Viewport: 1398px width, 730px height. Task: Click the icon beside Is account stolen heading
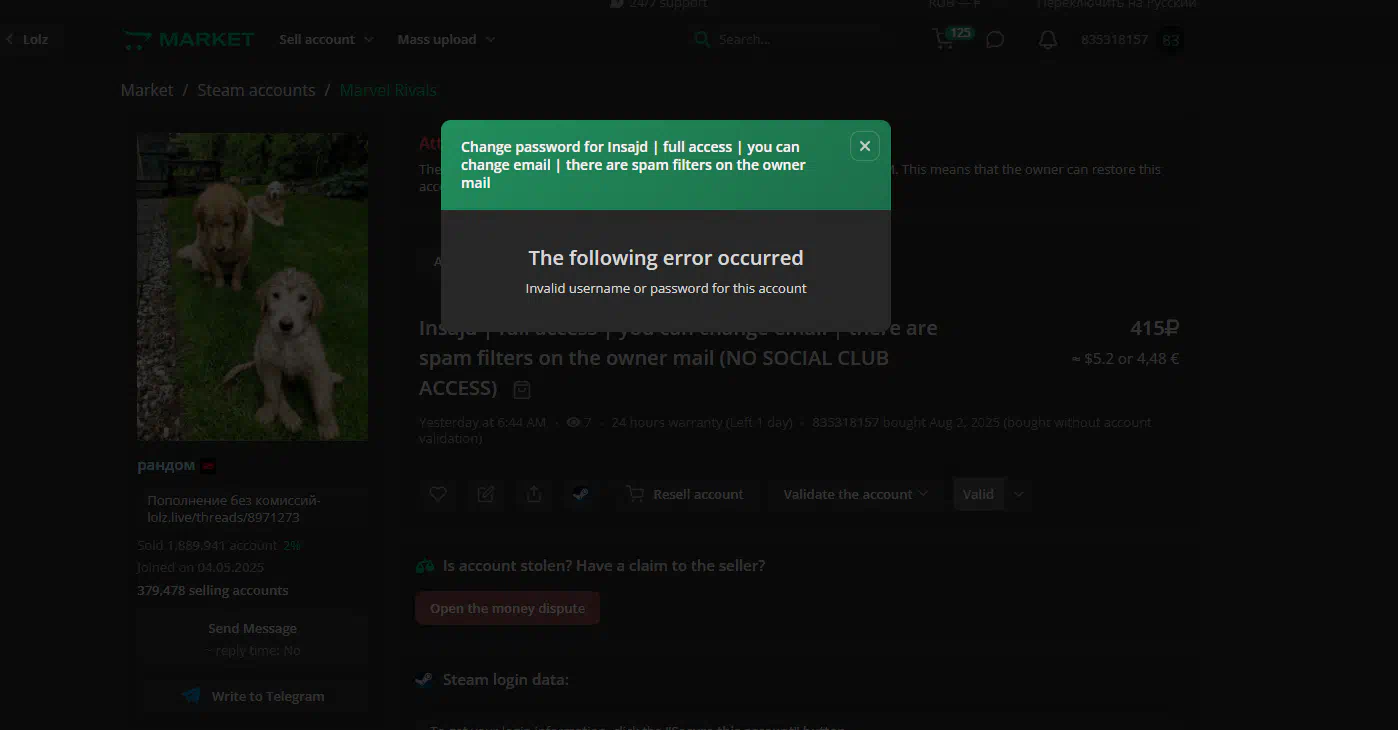(x=425, y=566)
